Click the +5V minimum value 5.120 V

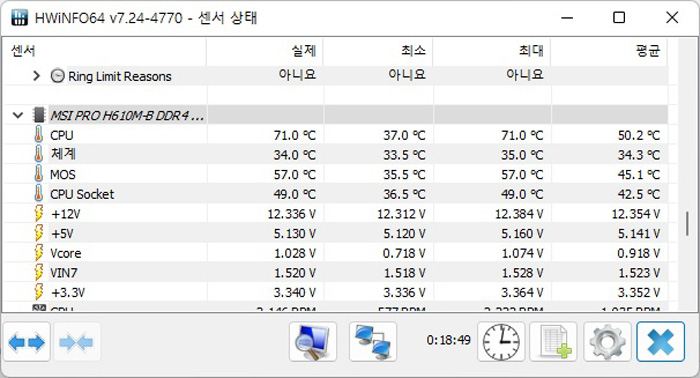click(x=404, y=233)
